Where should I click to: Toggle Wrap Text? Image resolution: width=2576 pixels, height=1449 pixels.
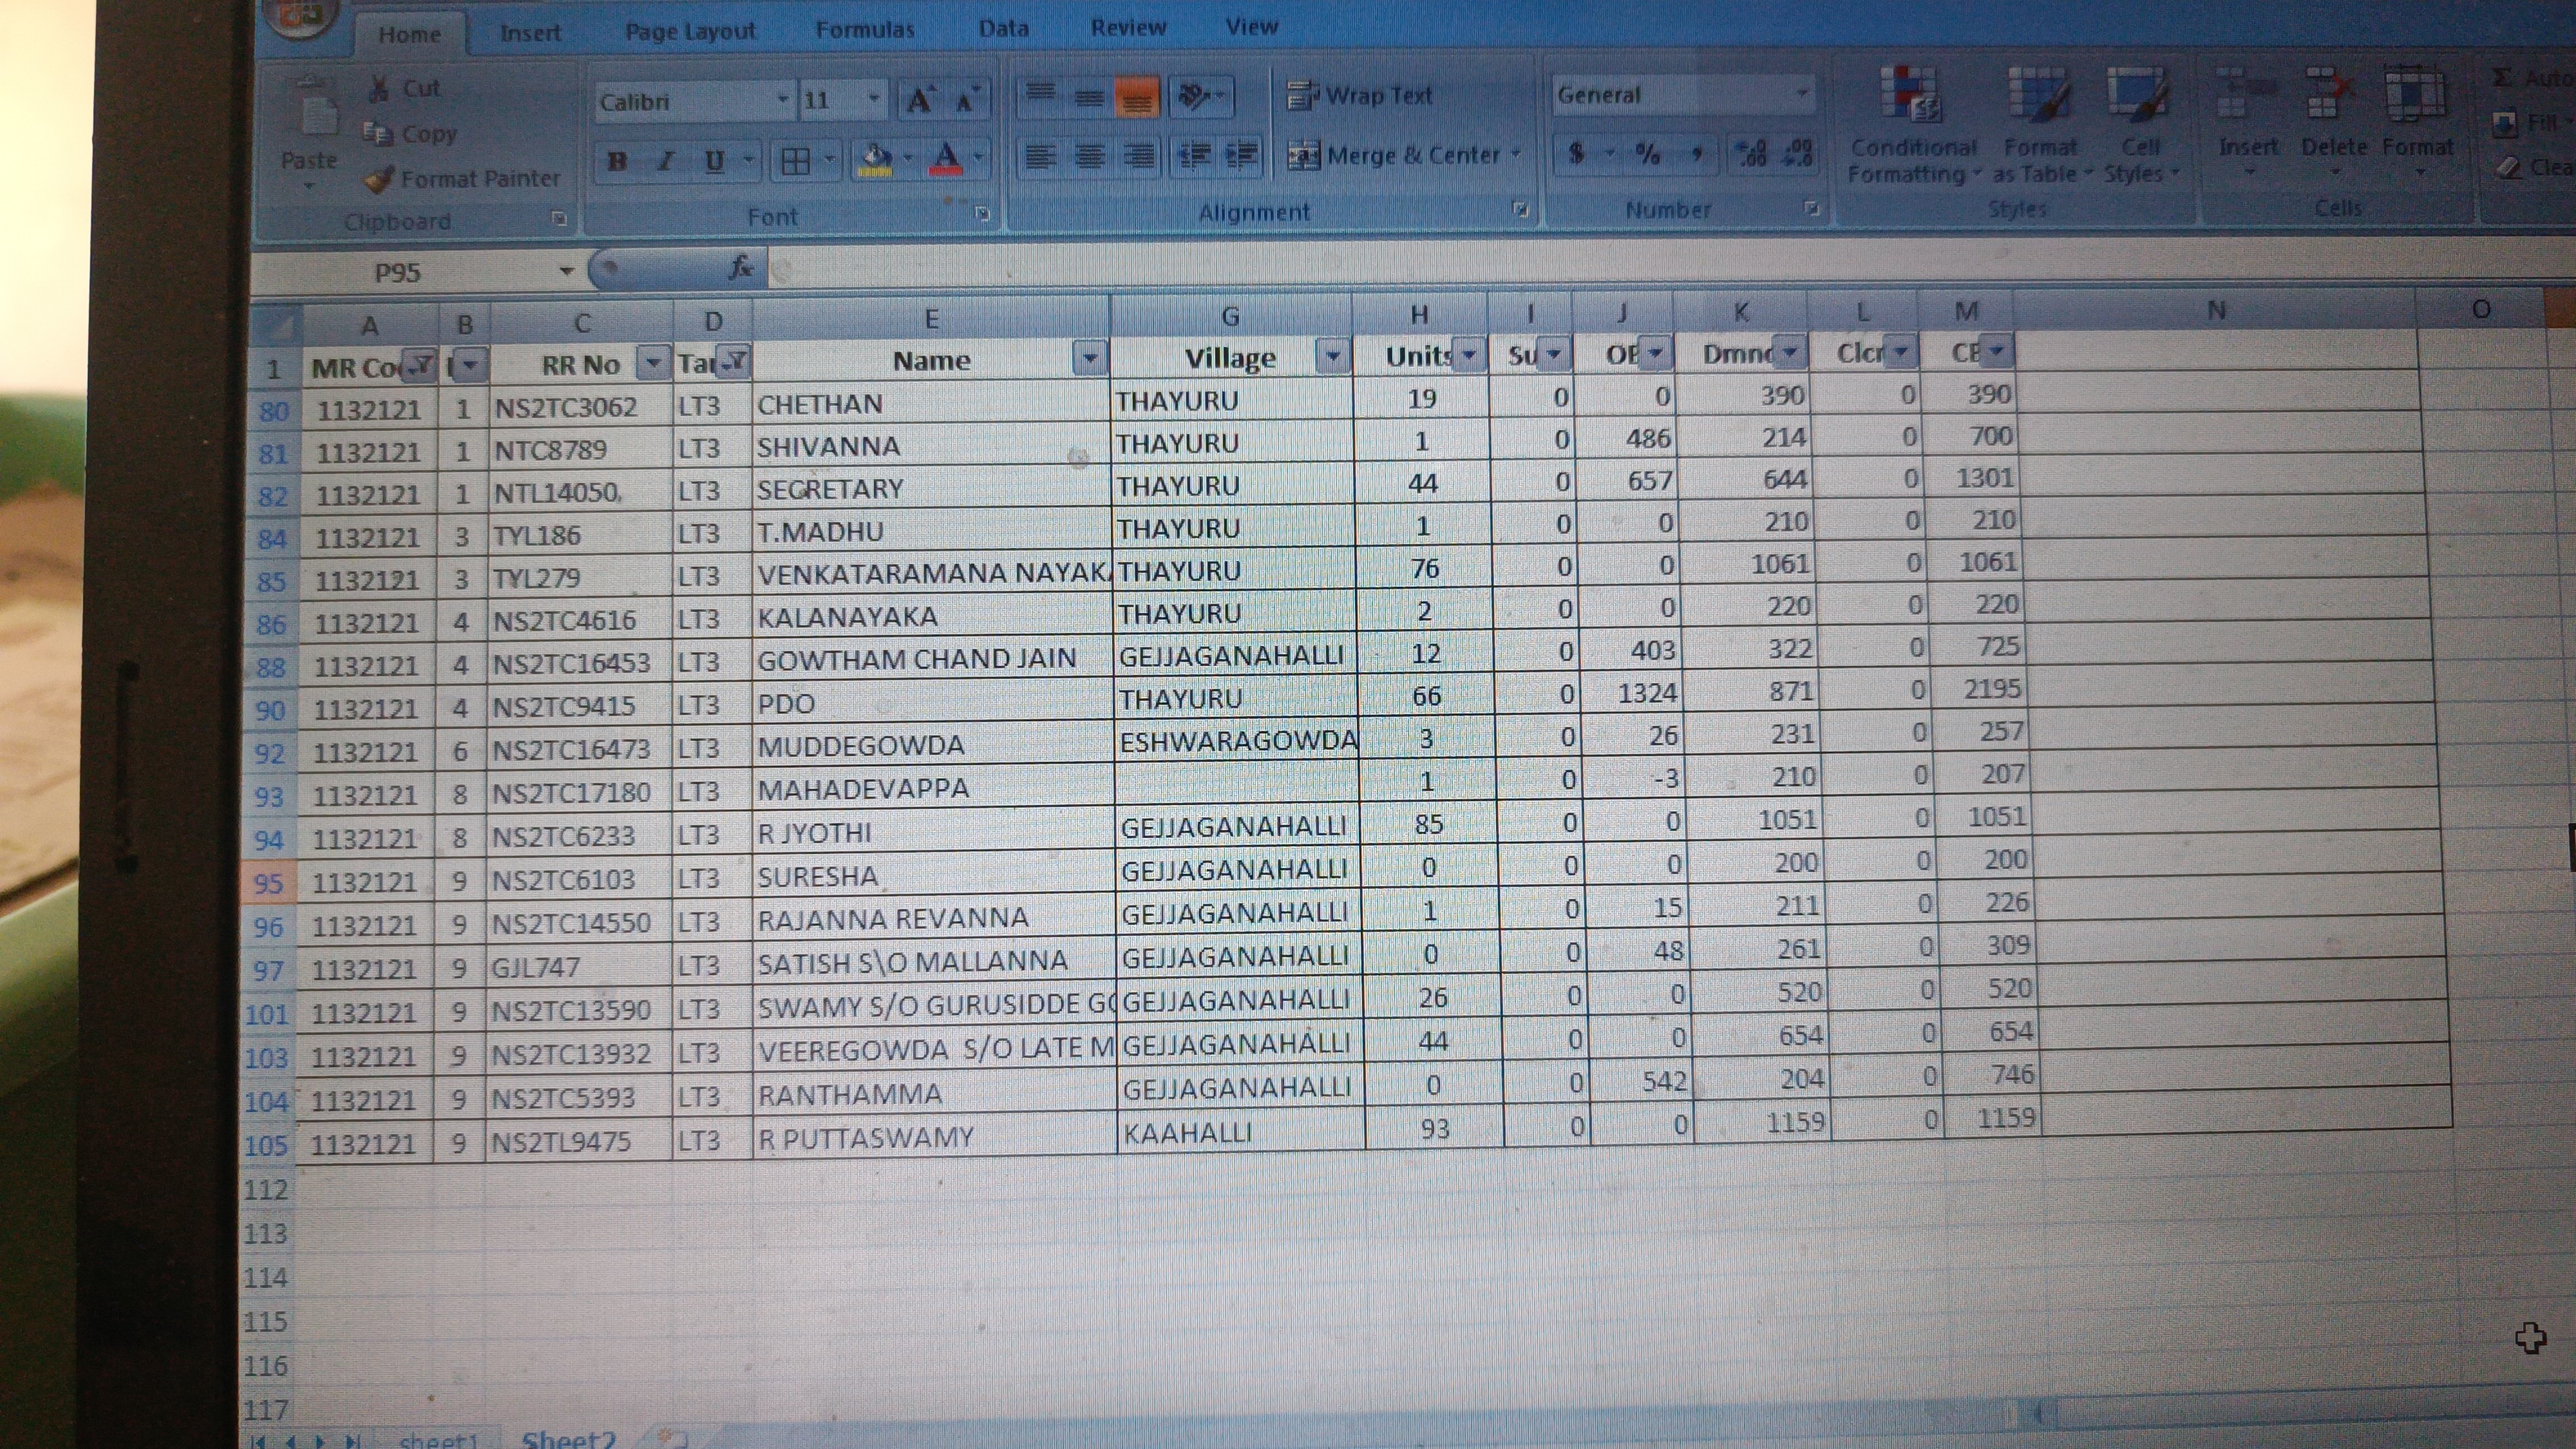coord(1360,96)
